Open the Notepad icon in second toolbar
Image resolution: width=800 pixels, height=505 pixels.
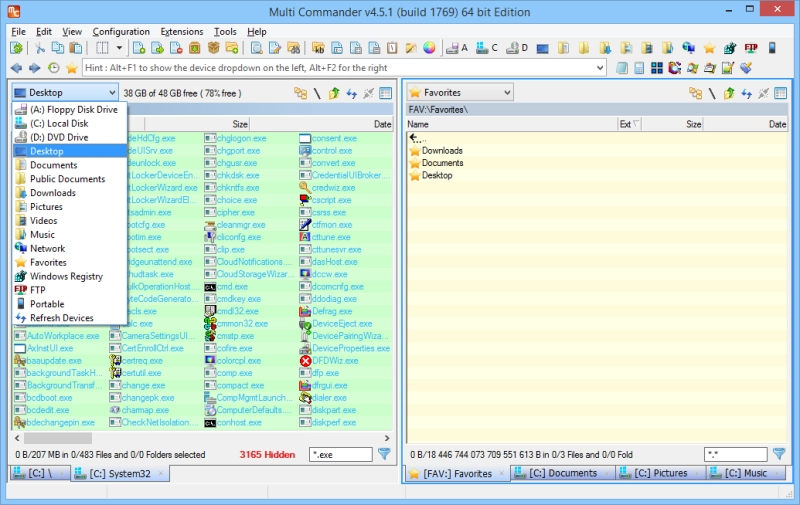(x=621, y=68)
